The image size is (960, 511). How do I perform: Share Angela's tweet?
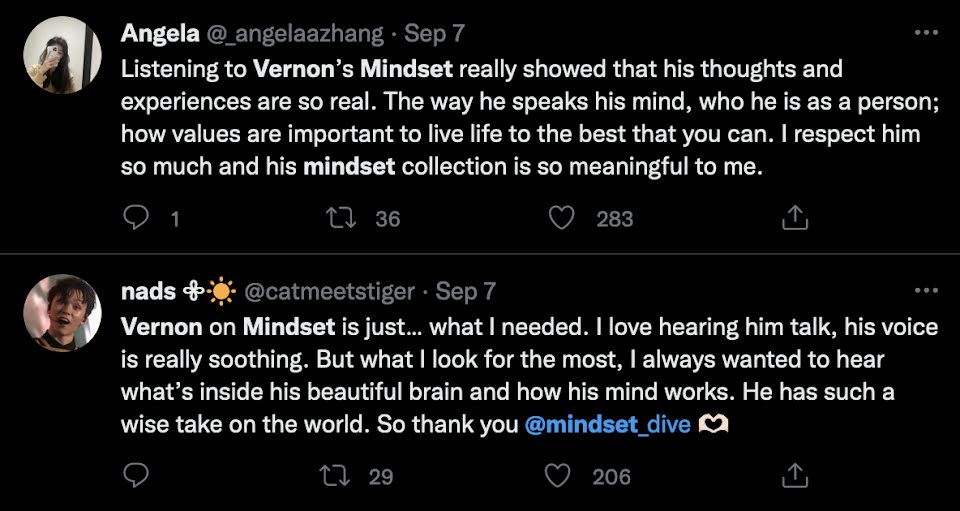click(794, 217)
